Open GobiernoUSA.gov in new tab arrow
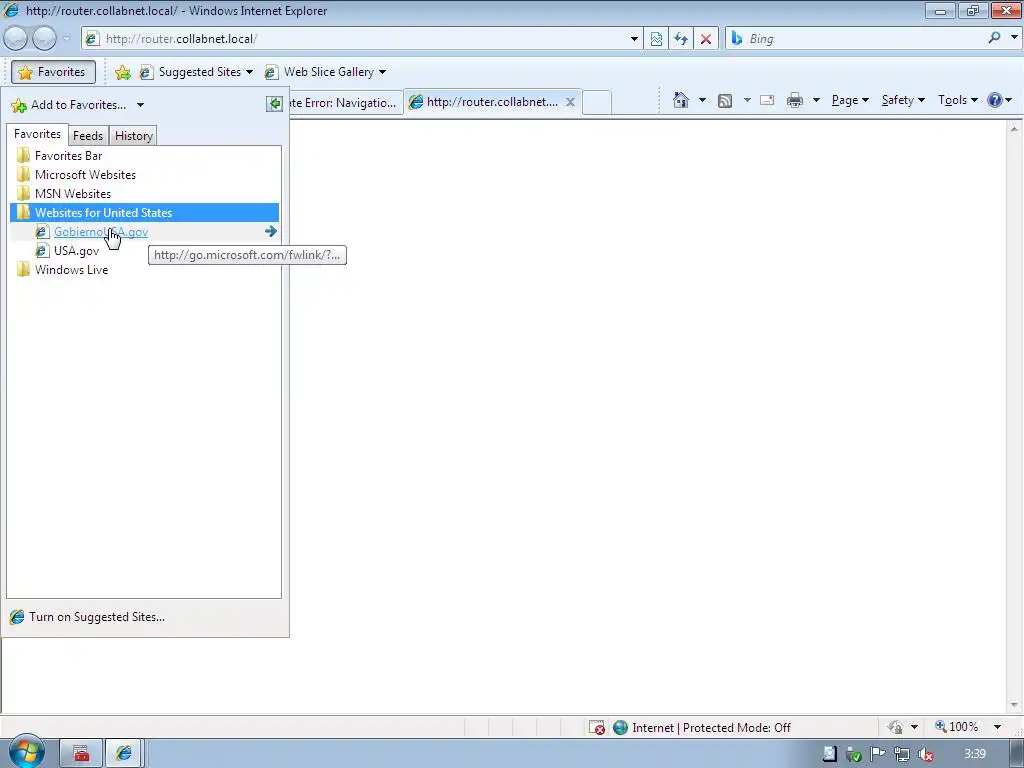The width and height of the screenshot is (1024, 768). [270, 231]
